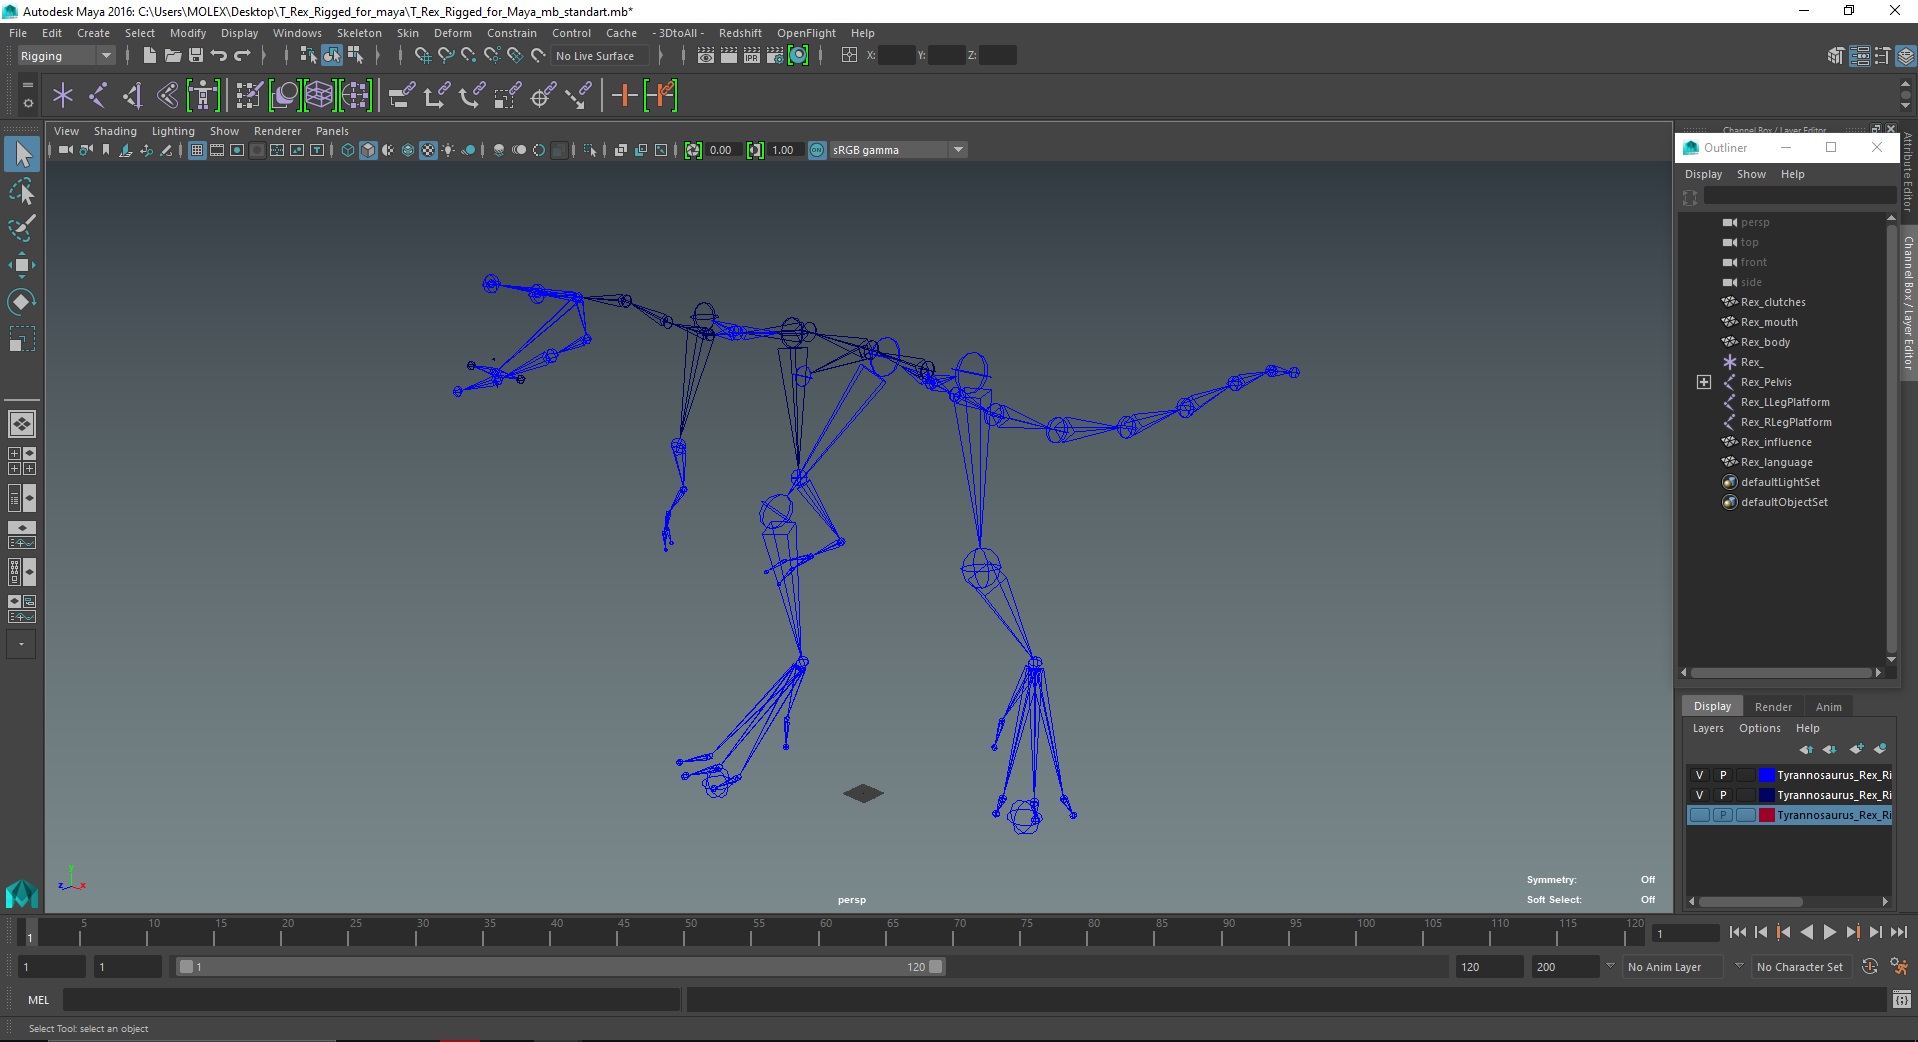Open the Constrain menu

(511, 33)
